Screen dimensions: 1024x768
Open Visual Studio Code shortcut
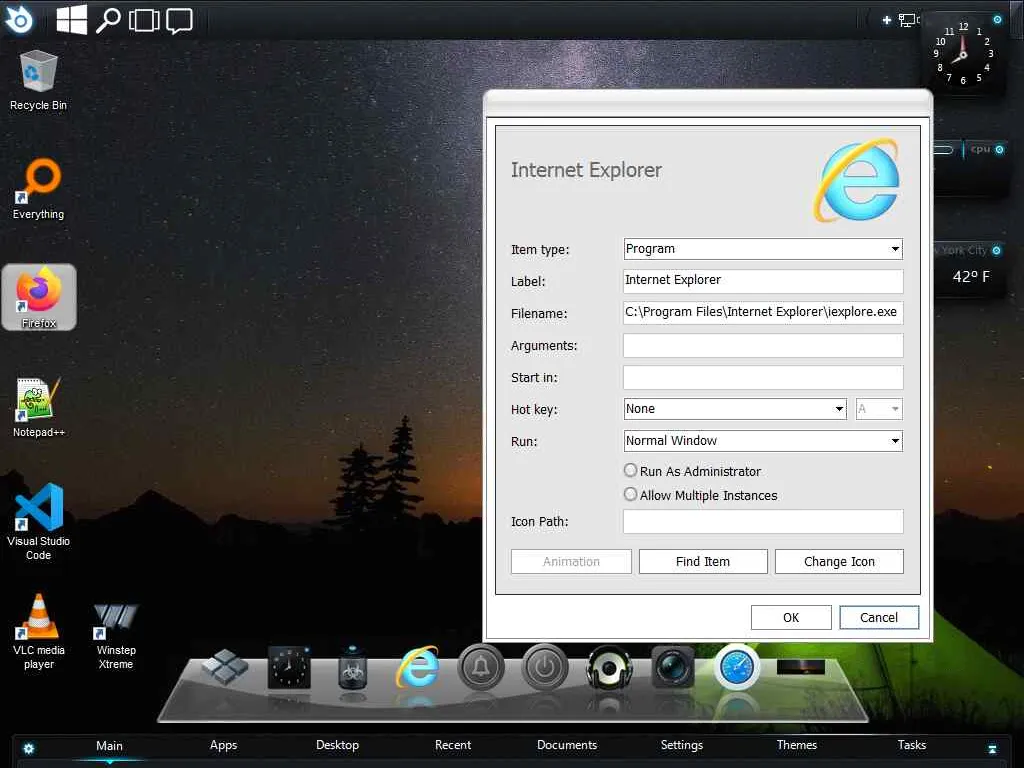(x=39, y=521)
